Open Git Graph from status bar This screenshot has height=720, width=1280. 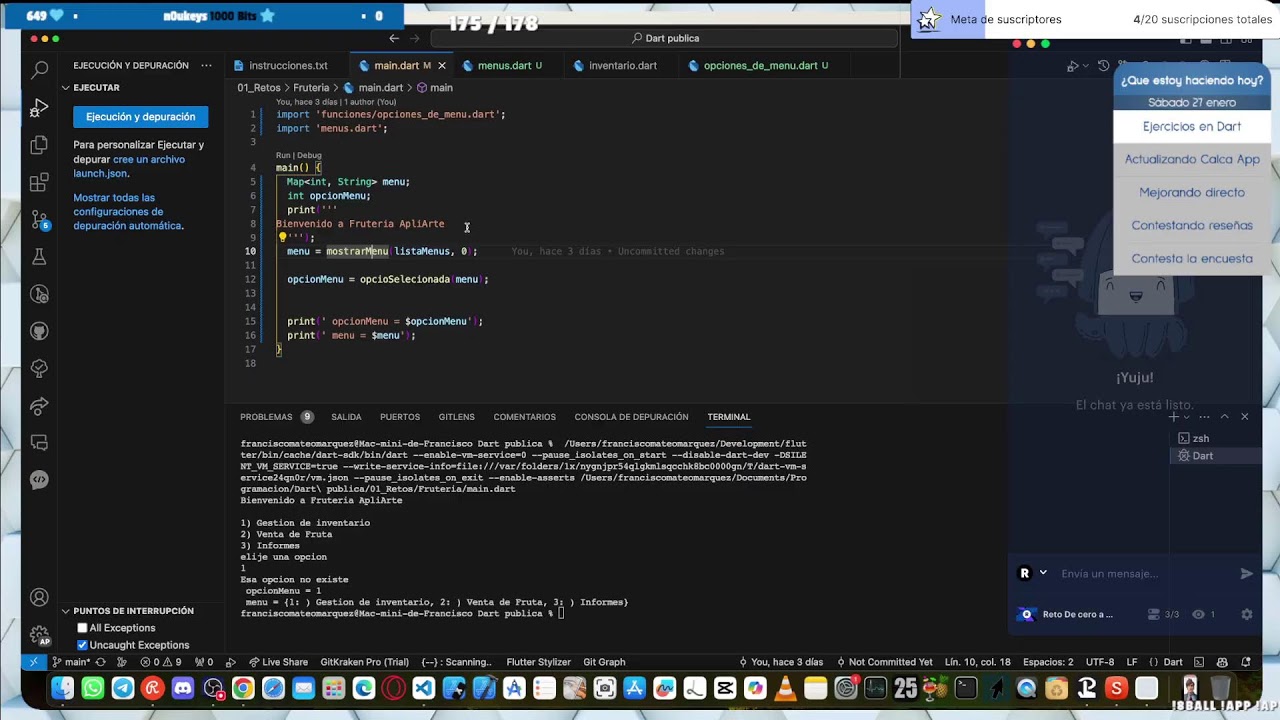point(604,662)
